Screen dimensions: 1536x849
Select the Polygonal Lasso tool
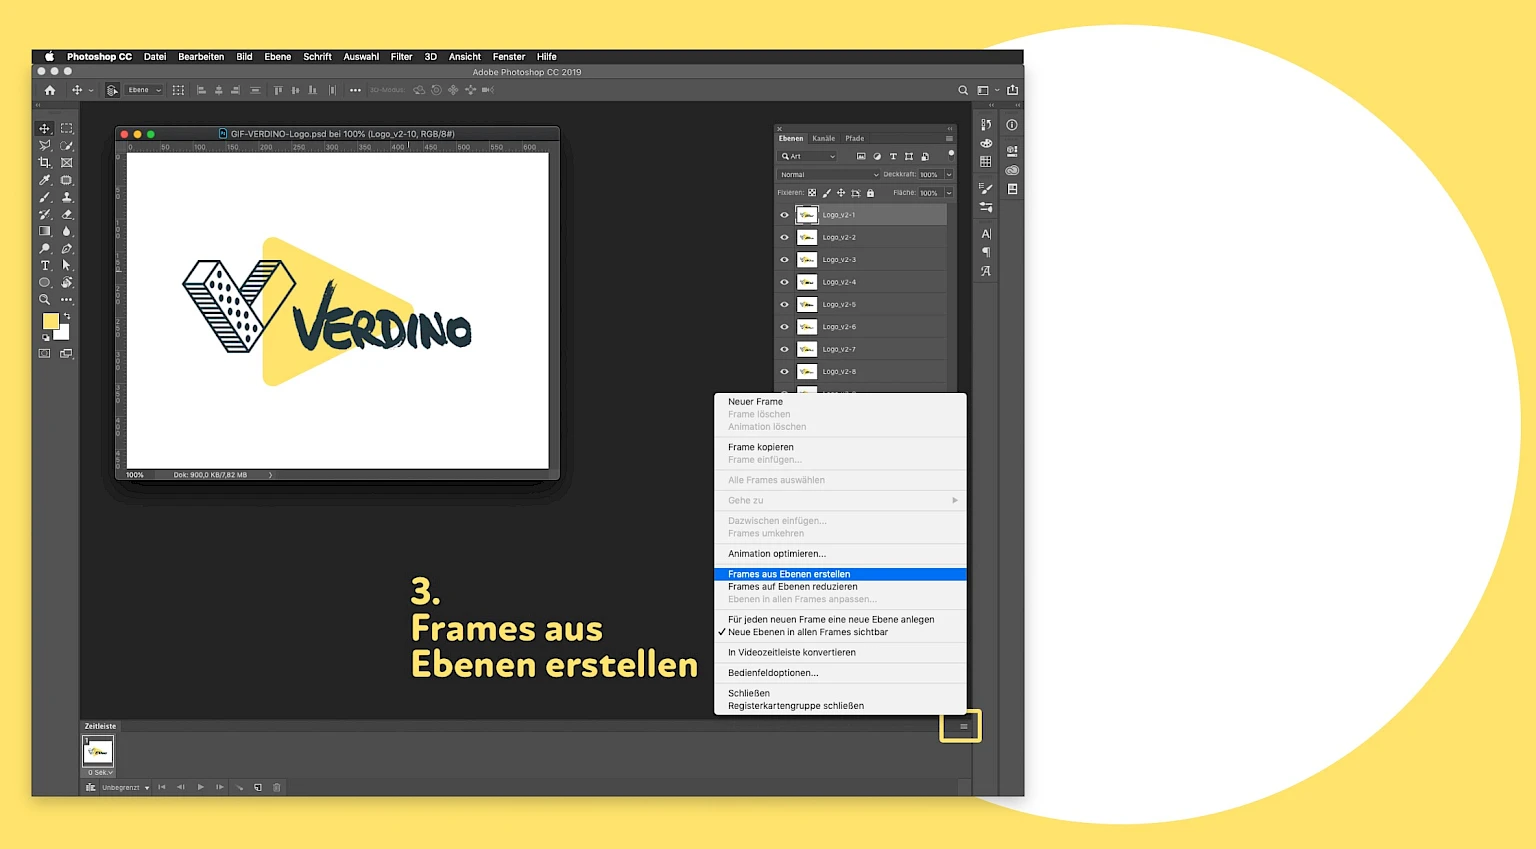[x=45, y=145]
